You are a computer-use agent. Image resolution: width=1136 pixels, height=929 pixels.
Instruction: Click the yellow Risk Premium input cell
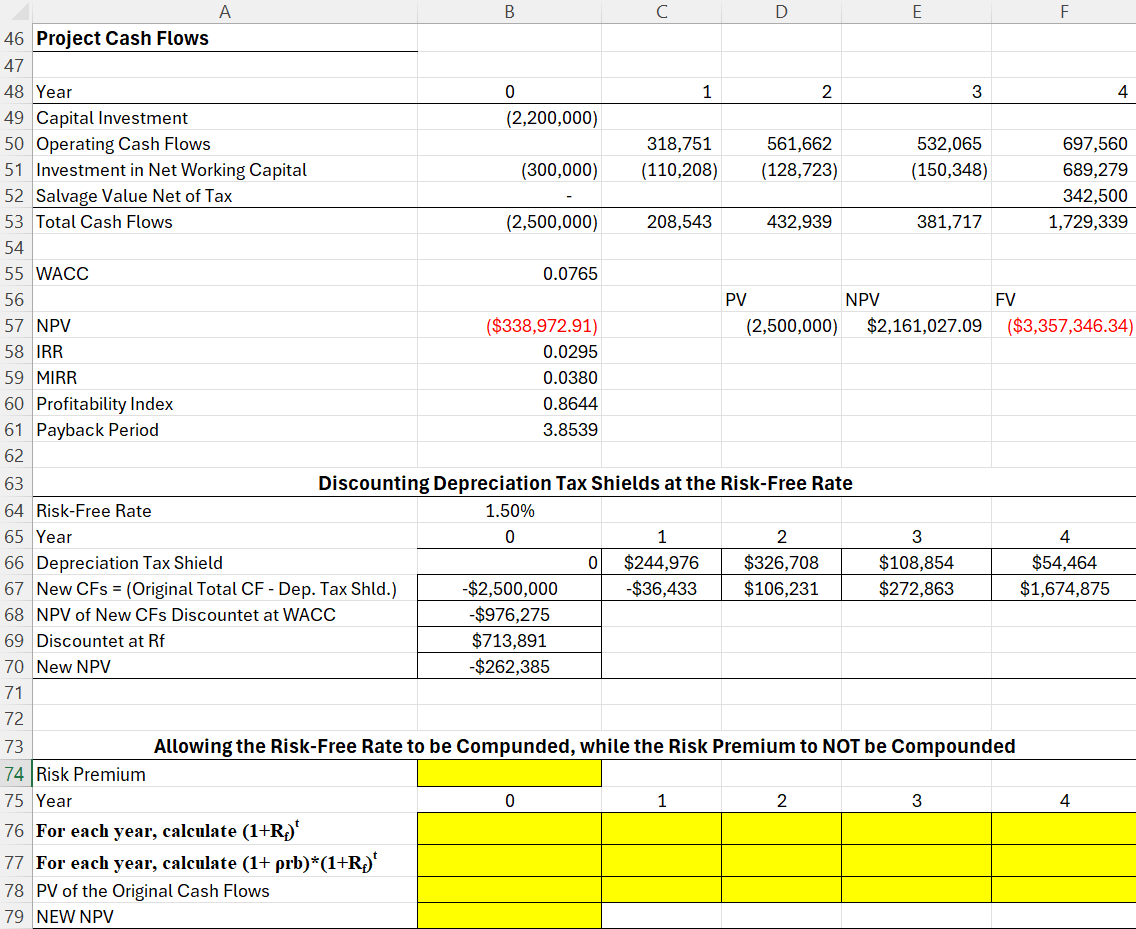pyautogui.click(x=509, y=773)
